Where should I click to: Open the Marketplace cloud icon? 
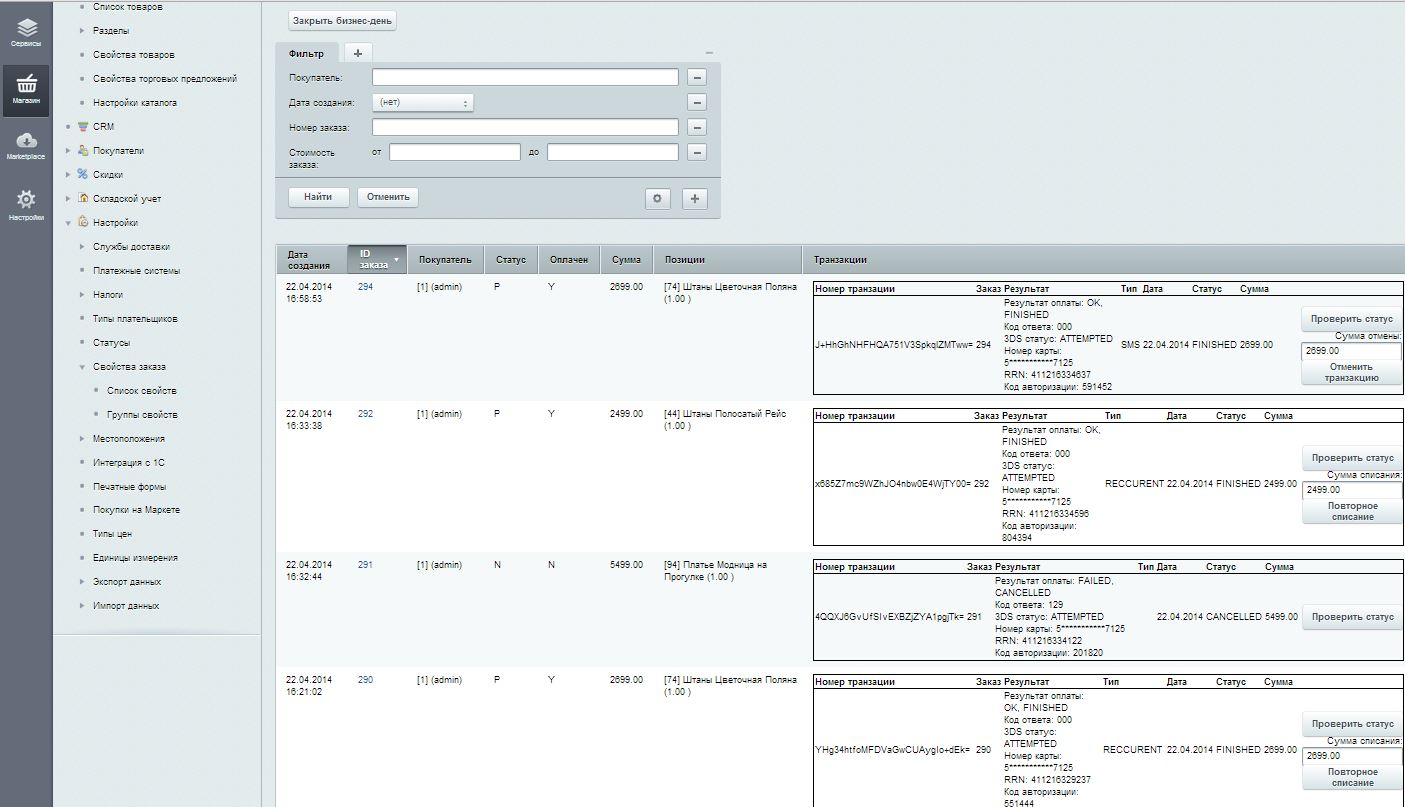pyautogui.click(x=26, y=144)
